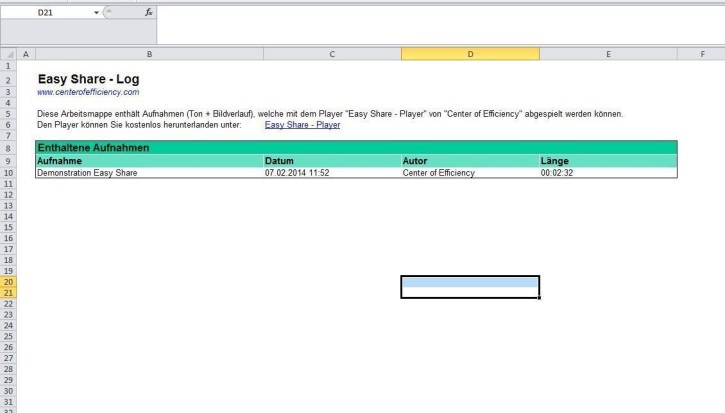Open the www.centerofefficiency.com link
The height and width of the screenshot is (413, 725).
tap(88, 92)
